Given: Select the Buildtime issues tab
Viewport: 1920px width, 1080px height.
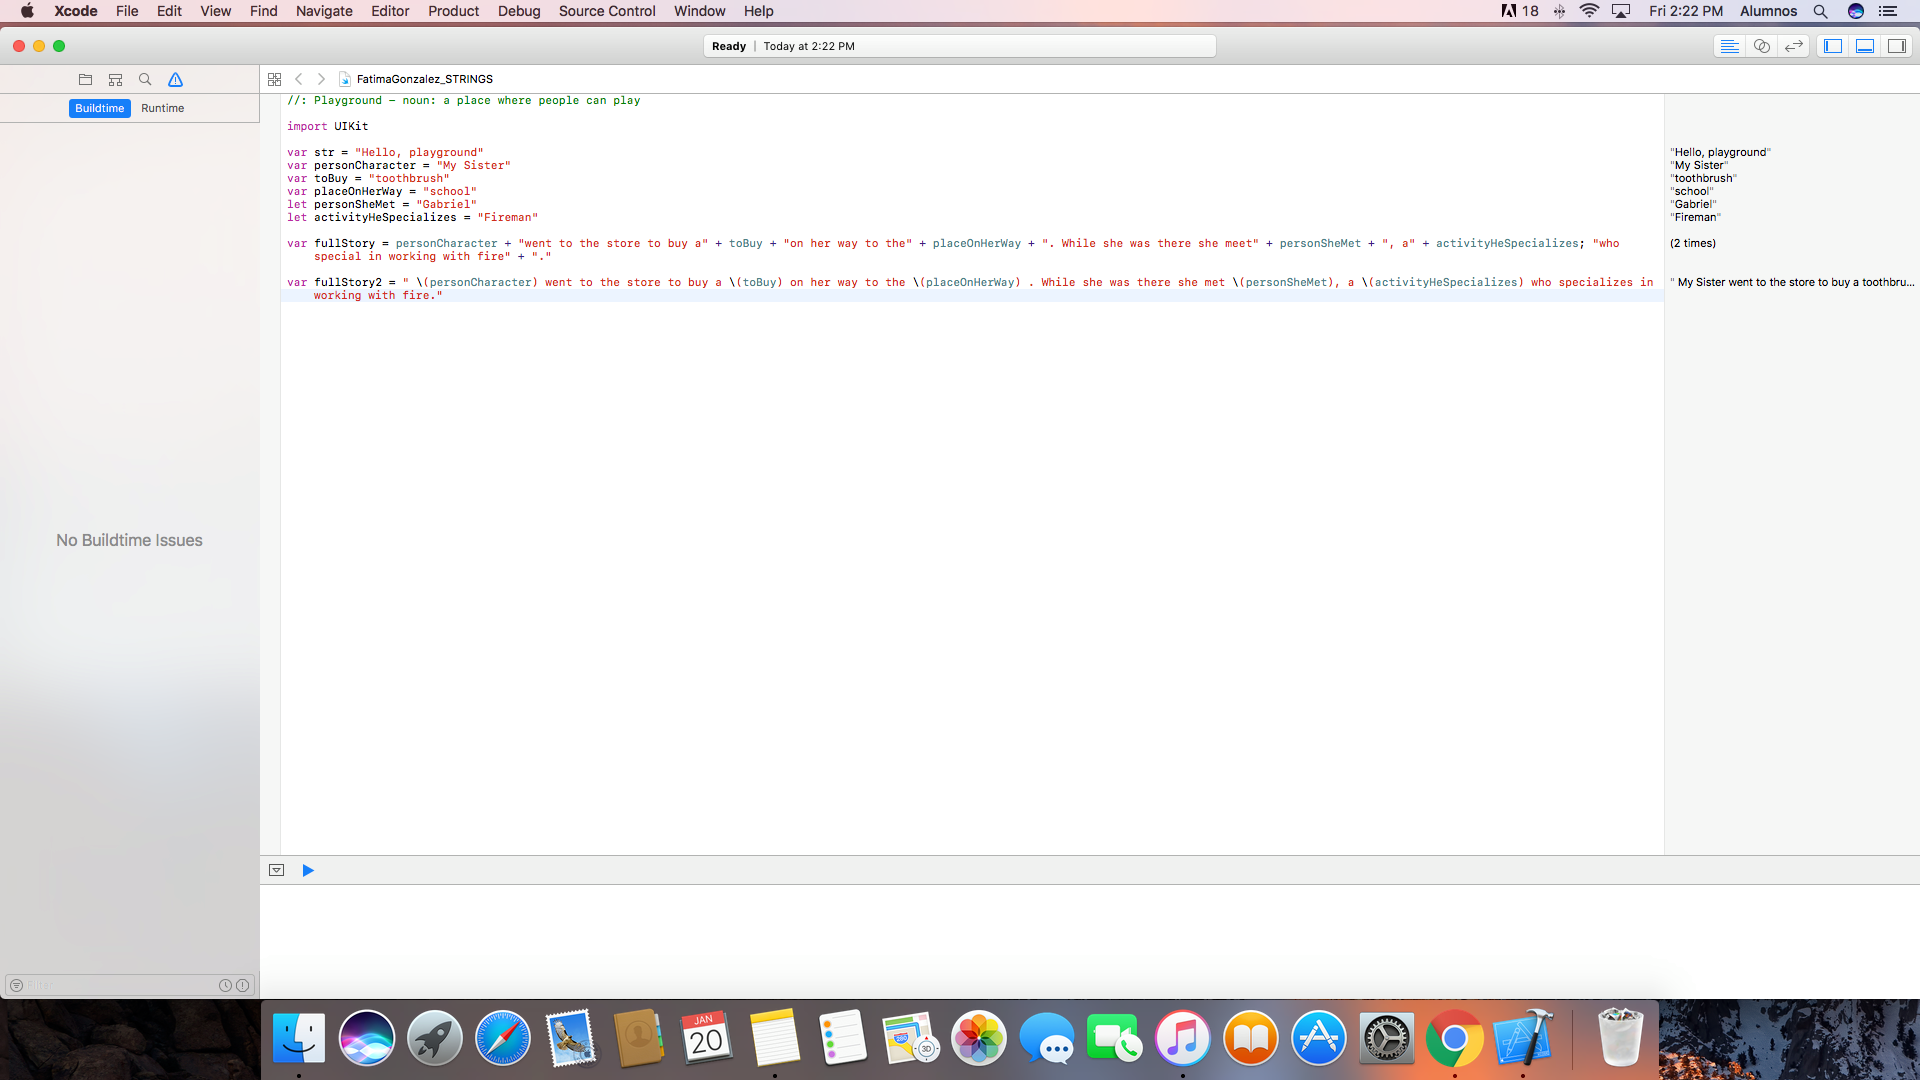Looking at the screenshot, I should point(99,108).
